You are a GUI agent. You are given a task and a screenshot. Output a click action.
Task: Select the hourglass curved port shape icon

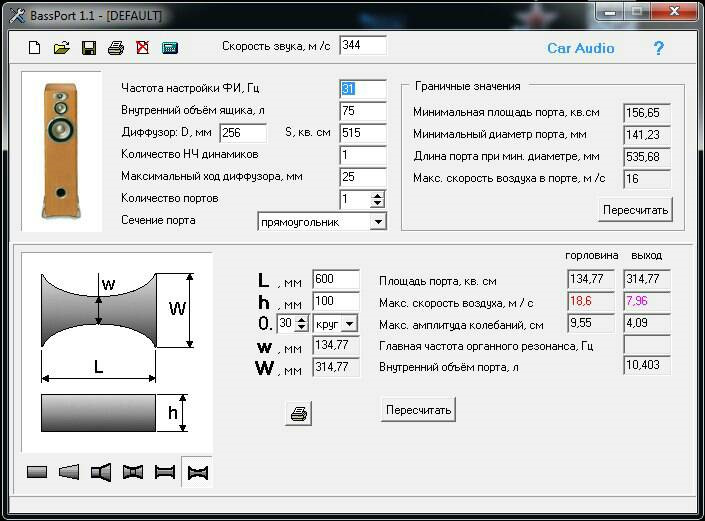197,472
